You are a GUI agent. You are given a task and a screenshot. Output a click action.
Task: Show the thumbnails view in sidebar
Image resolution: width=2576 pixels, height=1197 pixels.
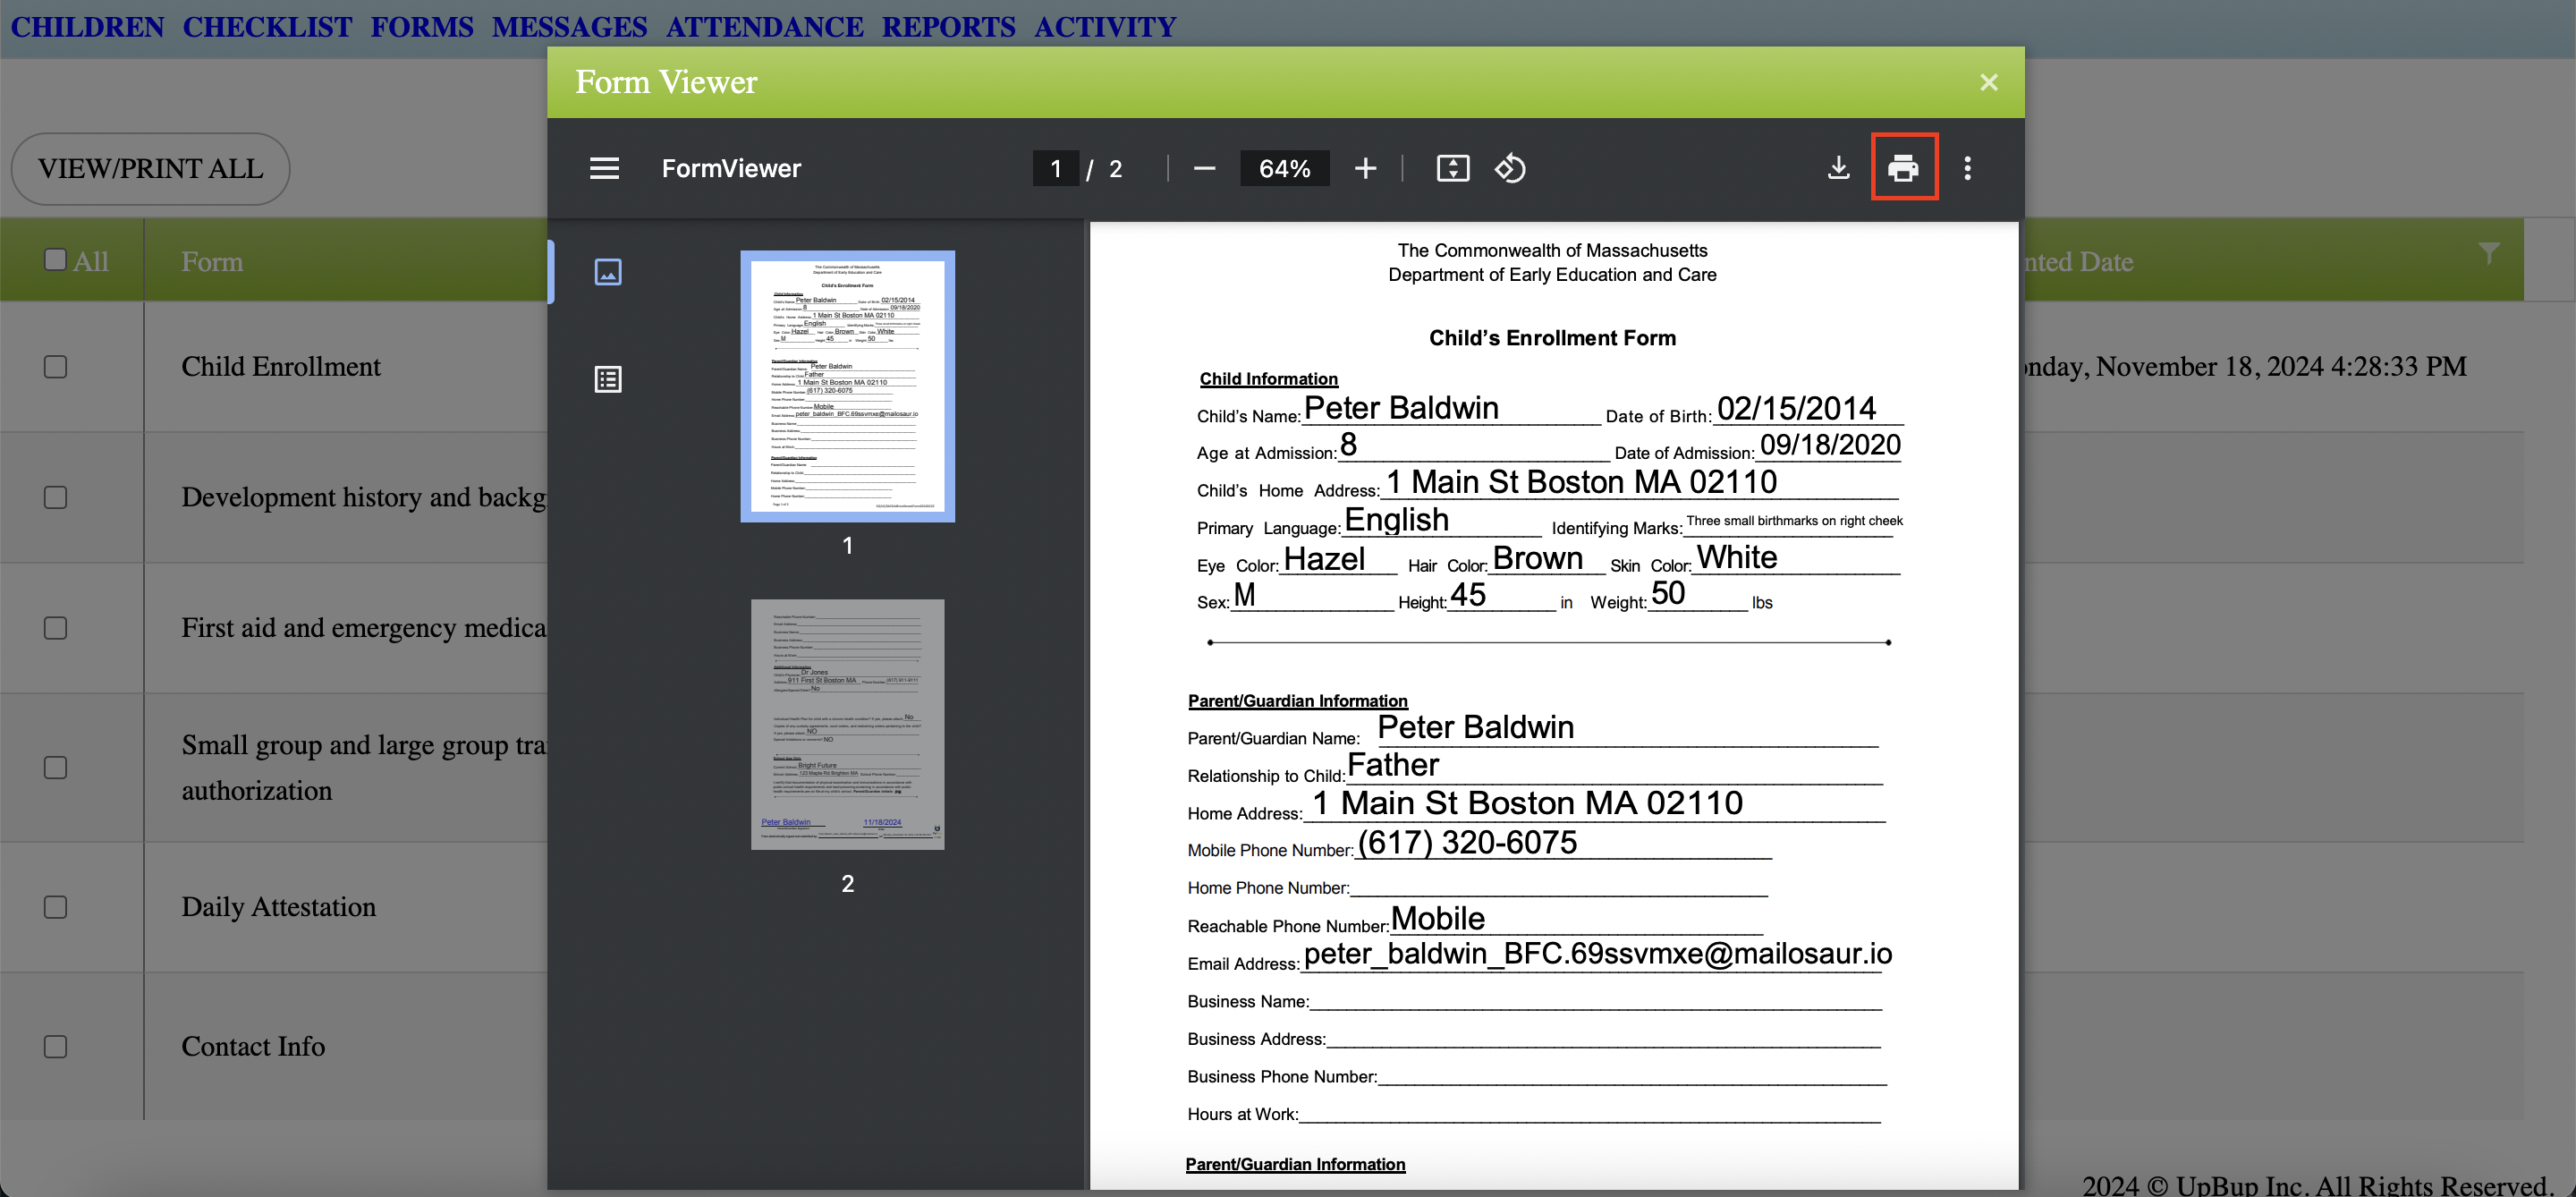[608, 272]
